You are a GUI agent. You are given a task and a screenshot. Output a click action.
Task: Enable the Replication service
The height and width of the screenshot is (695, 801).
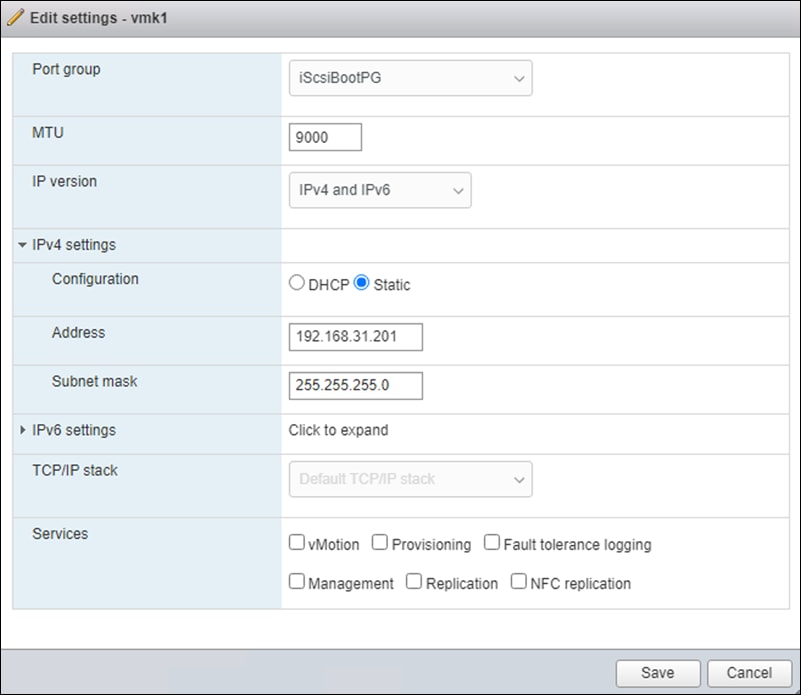click(413, 580)
